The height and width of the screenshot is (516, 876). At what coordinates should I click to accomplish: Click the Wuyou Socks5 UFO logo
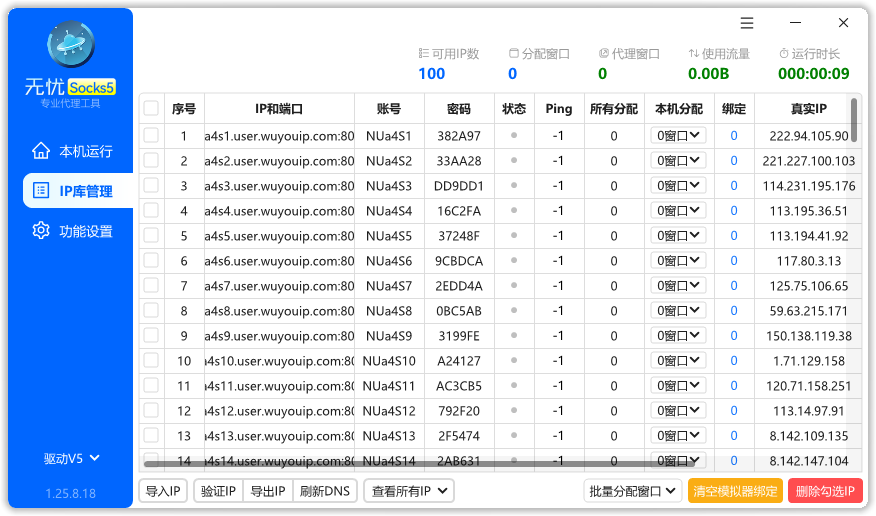[x=70, y=44]
